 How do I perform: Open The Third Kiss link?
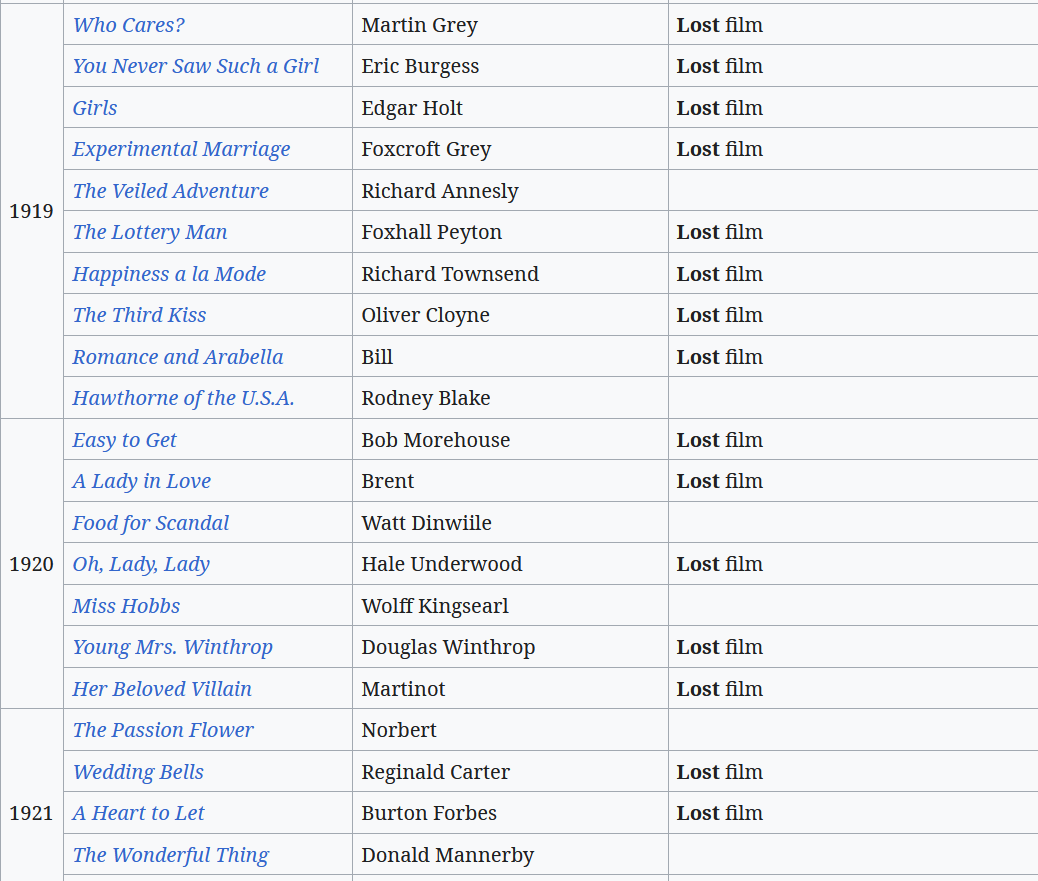pos(140,315)
